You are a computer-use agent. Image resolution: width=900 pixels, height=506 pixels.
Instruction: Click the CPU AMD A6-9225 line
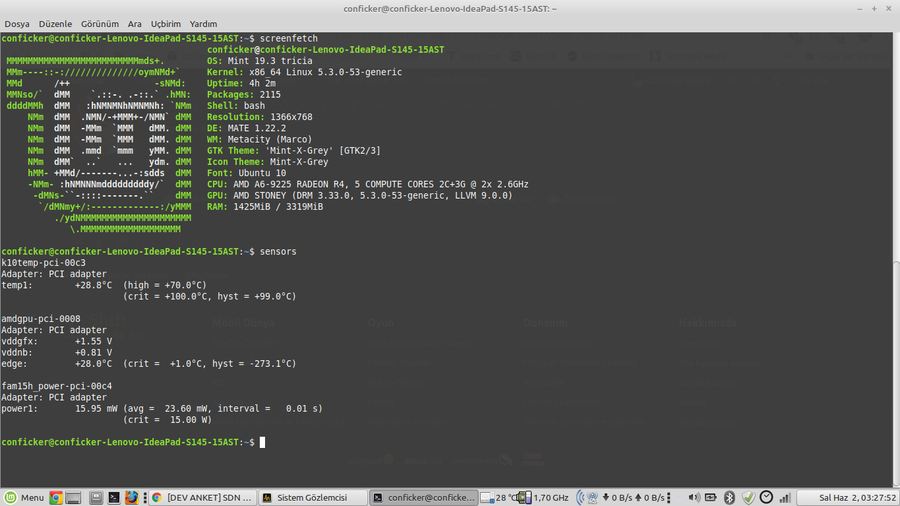(x=367, y=184)
